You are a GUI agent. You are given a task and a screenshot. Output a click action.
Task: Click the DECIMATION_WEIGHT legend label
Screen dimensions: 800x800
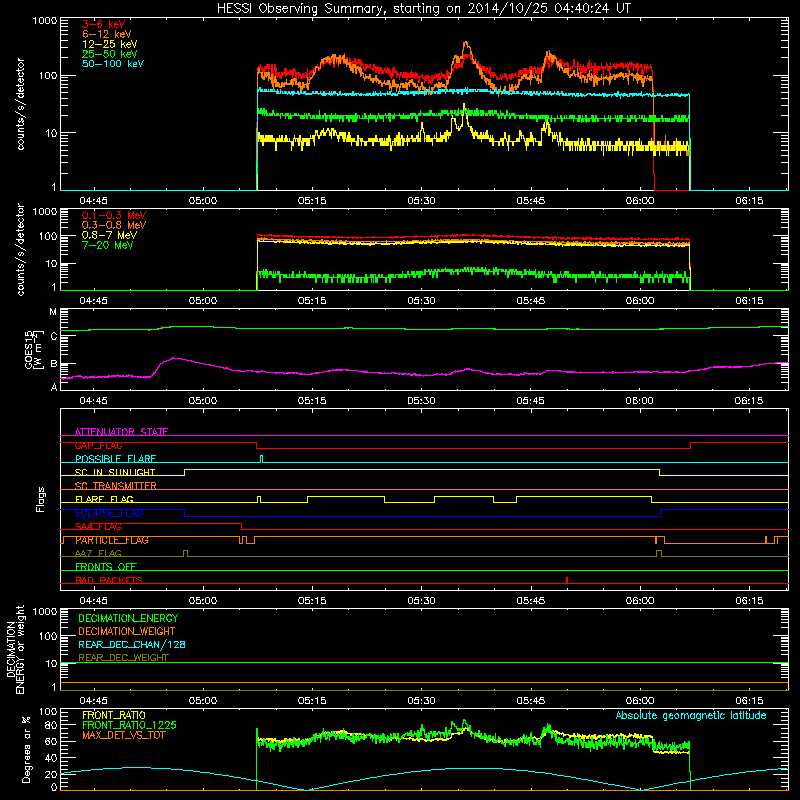127,631
